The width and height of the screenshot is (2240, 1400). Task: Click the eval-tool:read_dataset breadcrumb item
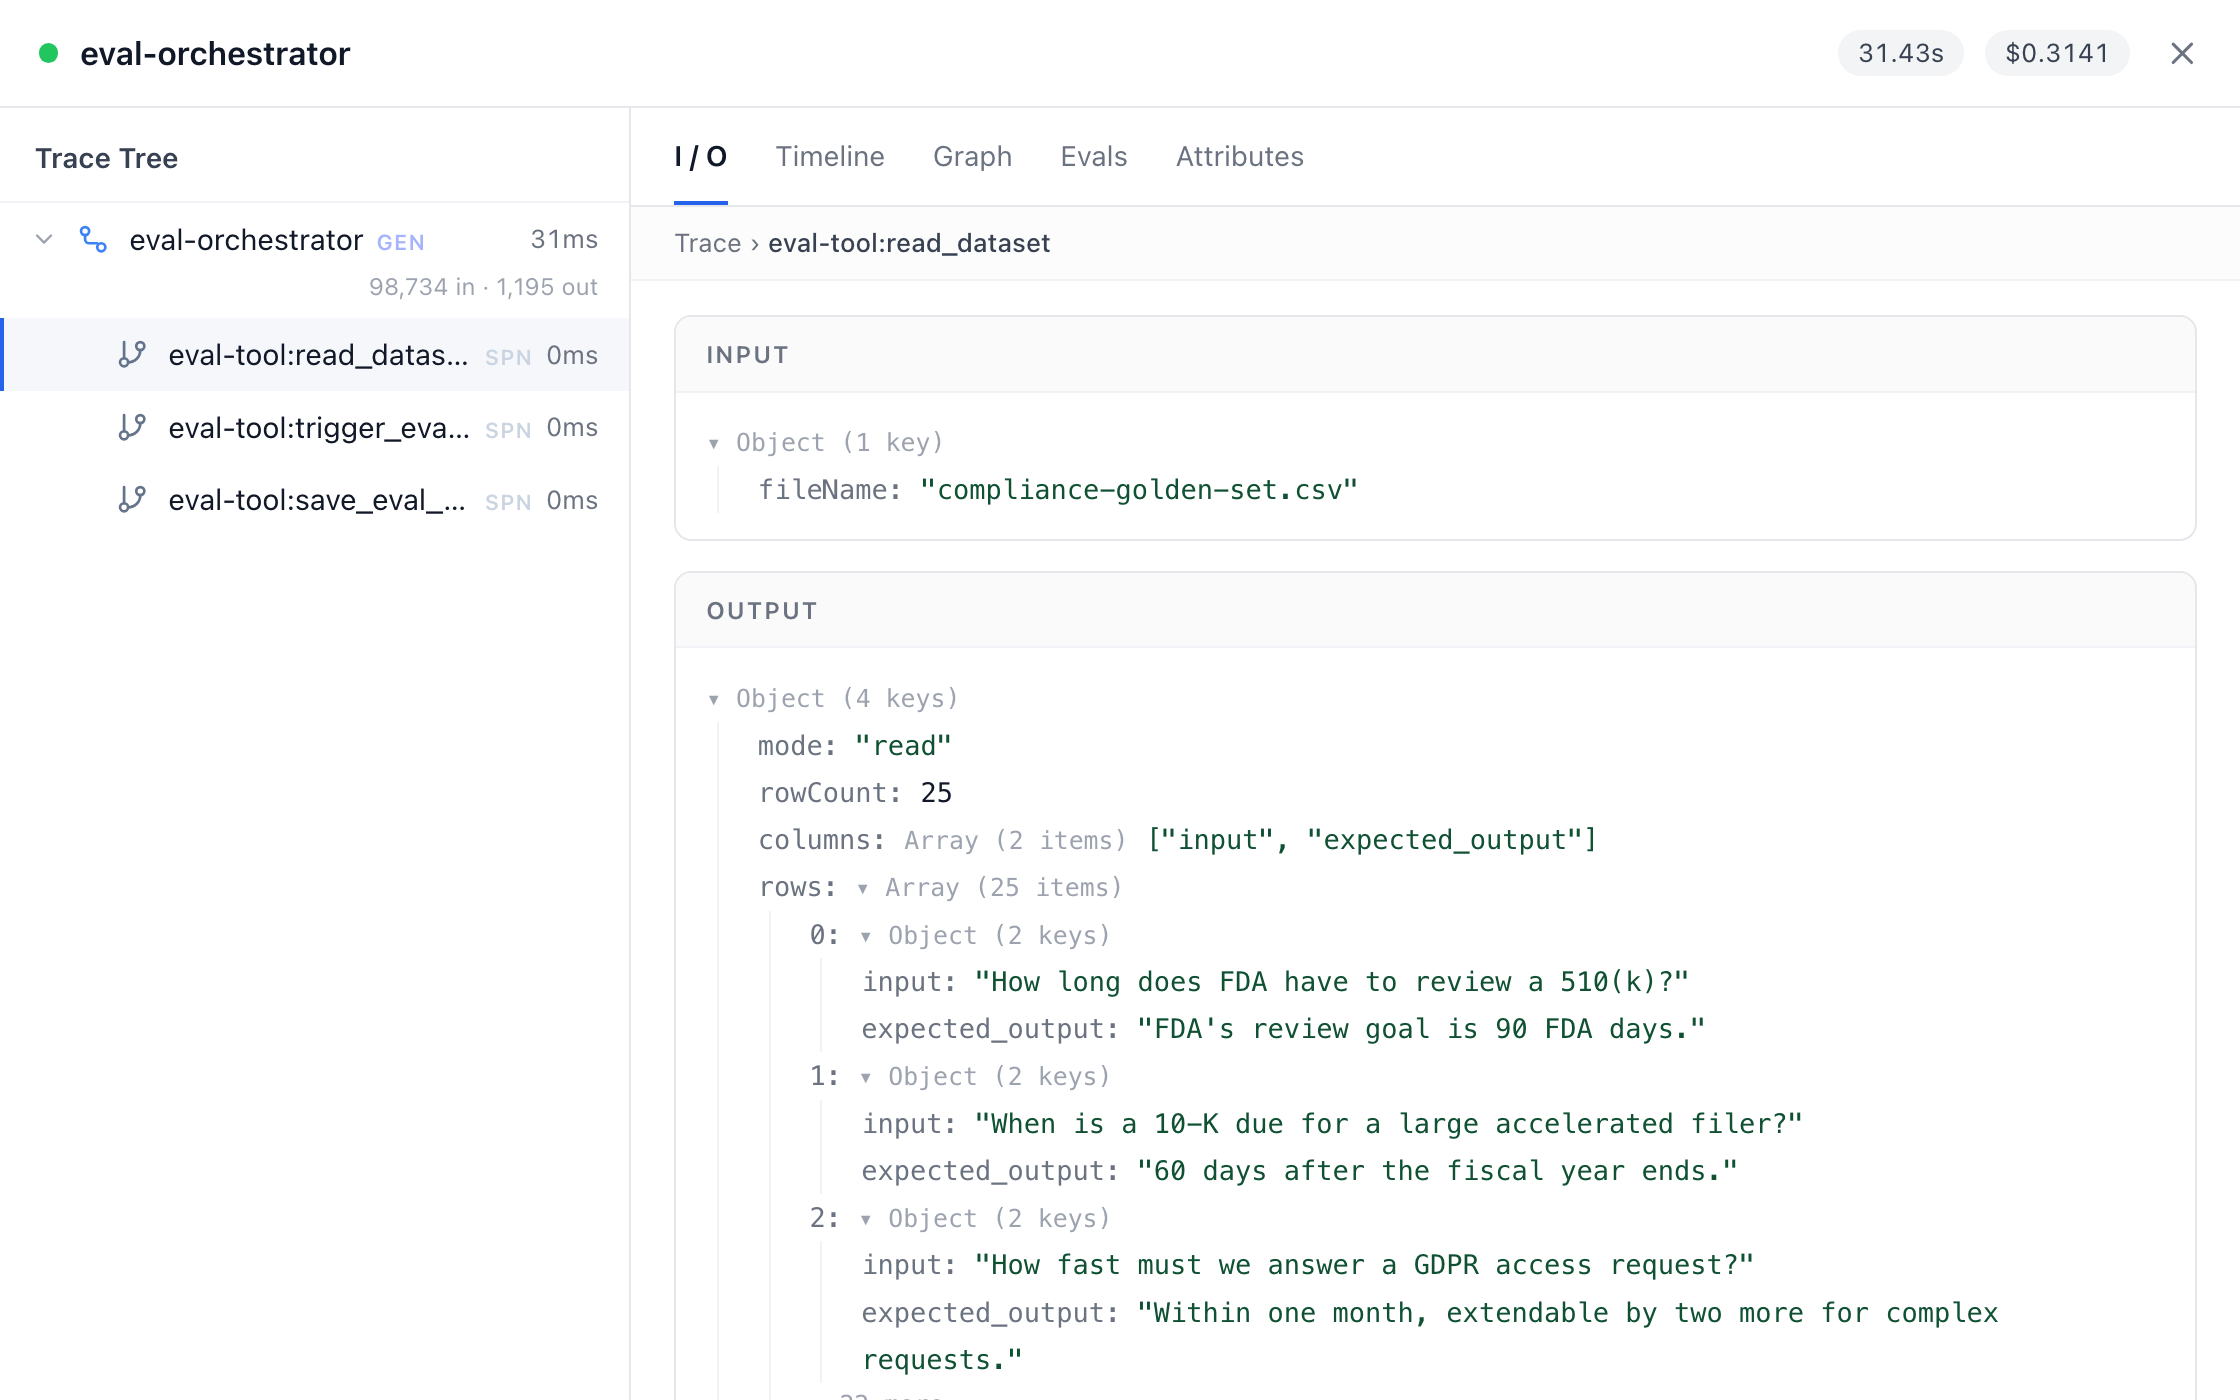click(x=909, y=243)
